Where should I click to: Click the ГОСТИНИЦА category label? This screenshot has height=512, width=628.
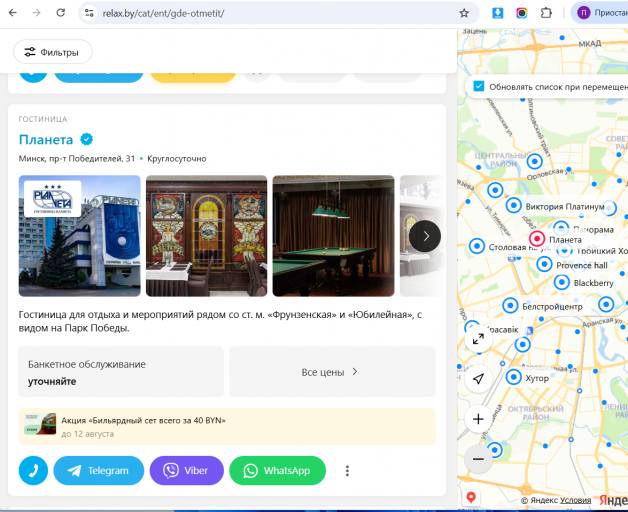tap(43, 119)
